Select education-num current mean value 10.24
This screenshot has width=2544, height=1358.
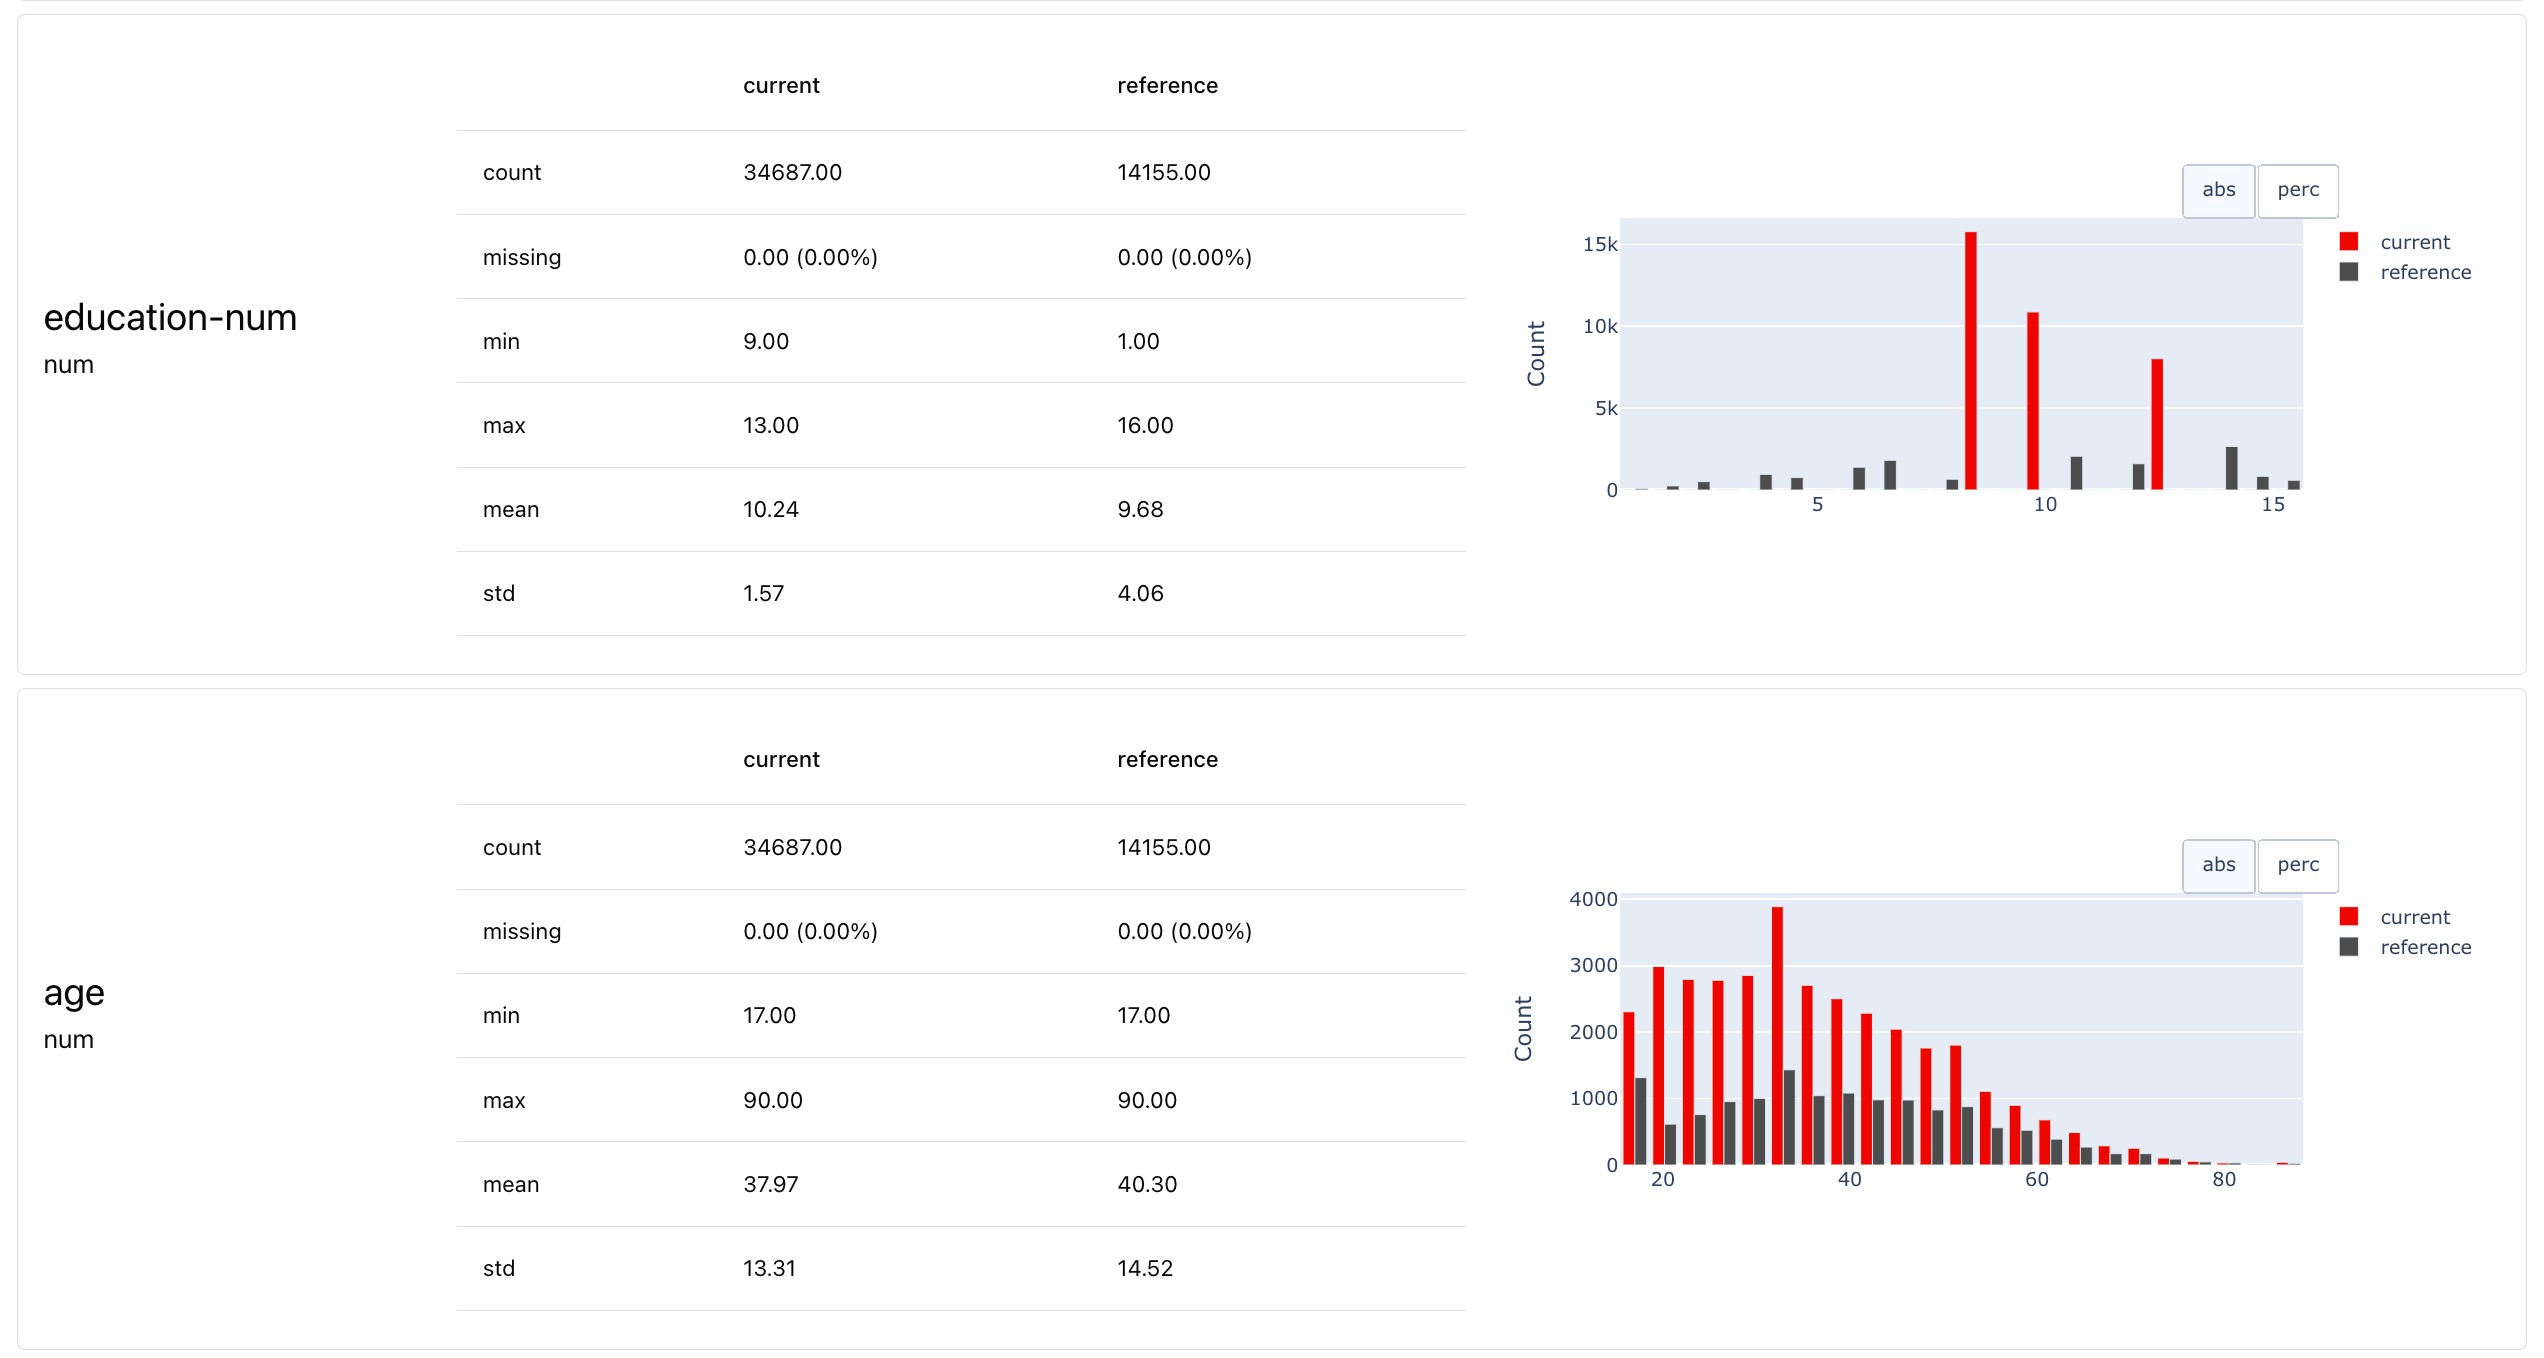pos(770,510)
